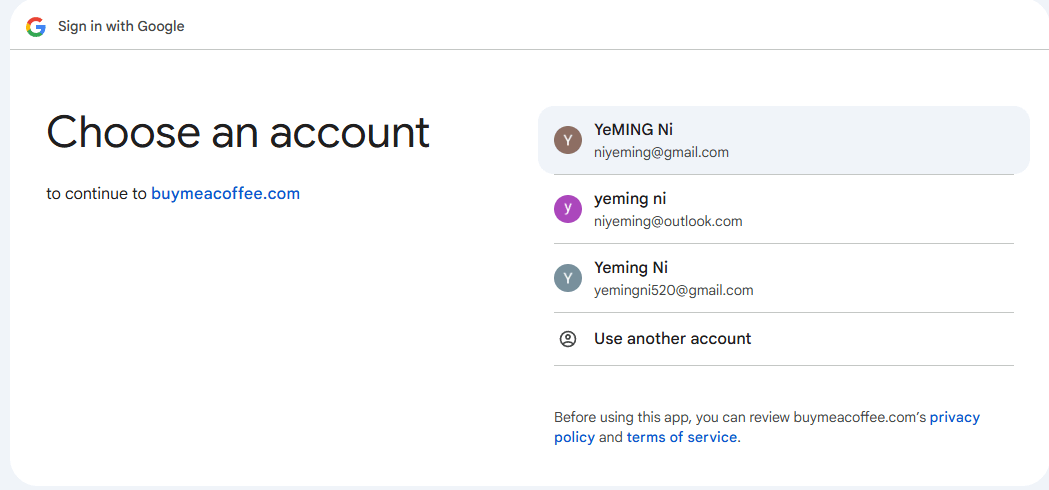Click the niyeming@gmail.com email address
This screenshot has width=1049, height=490.
coord(661,152)
